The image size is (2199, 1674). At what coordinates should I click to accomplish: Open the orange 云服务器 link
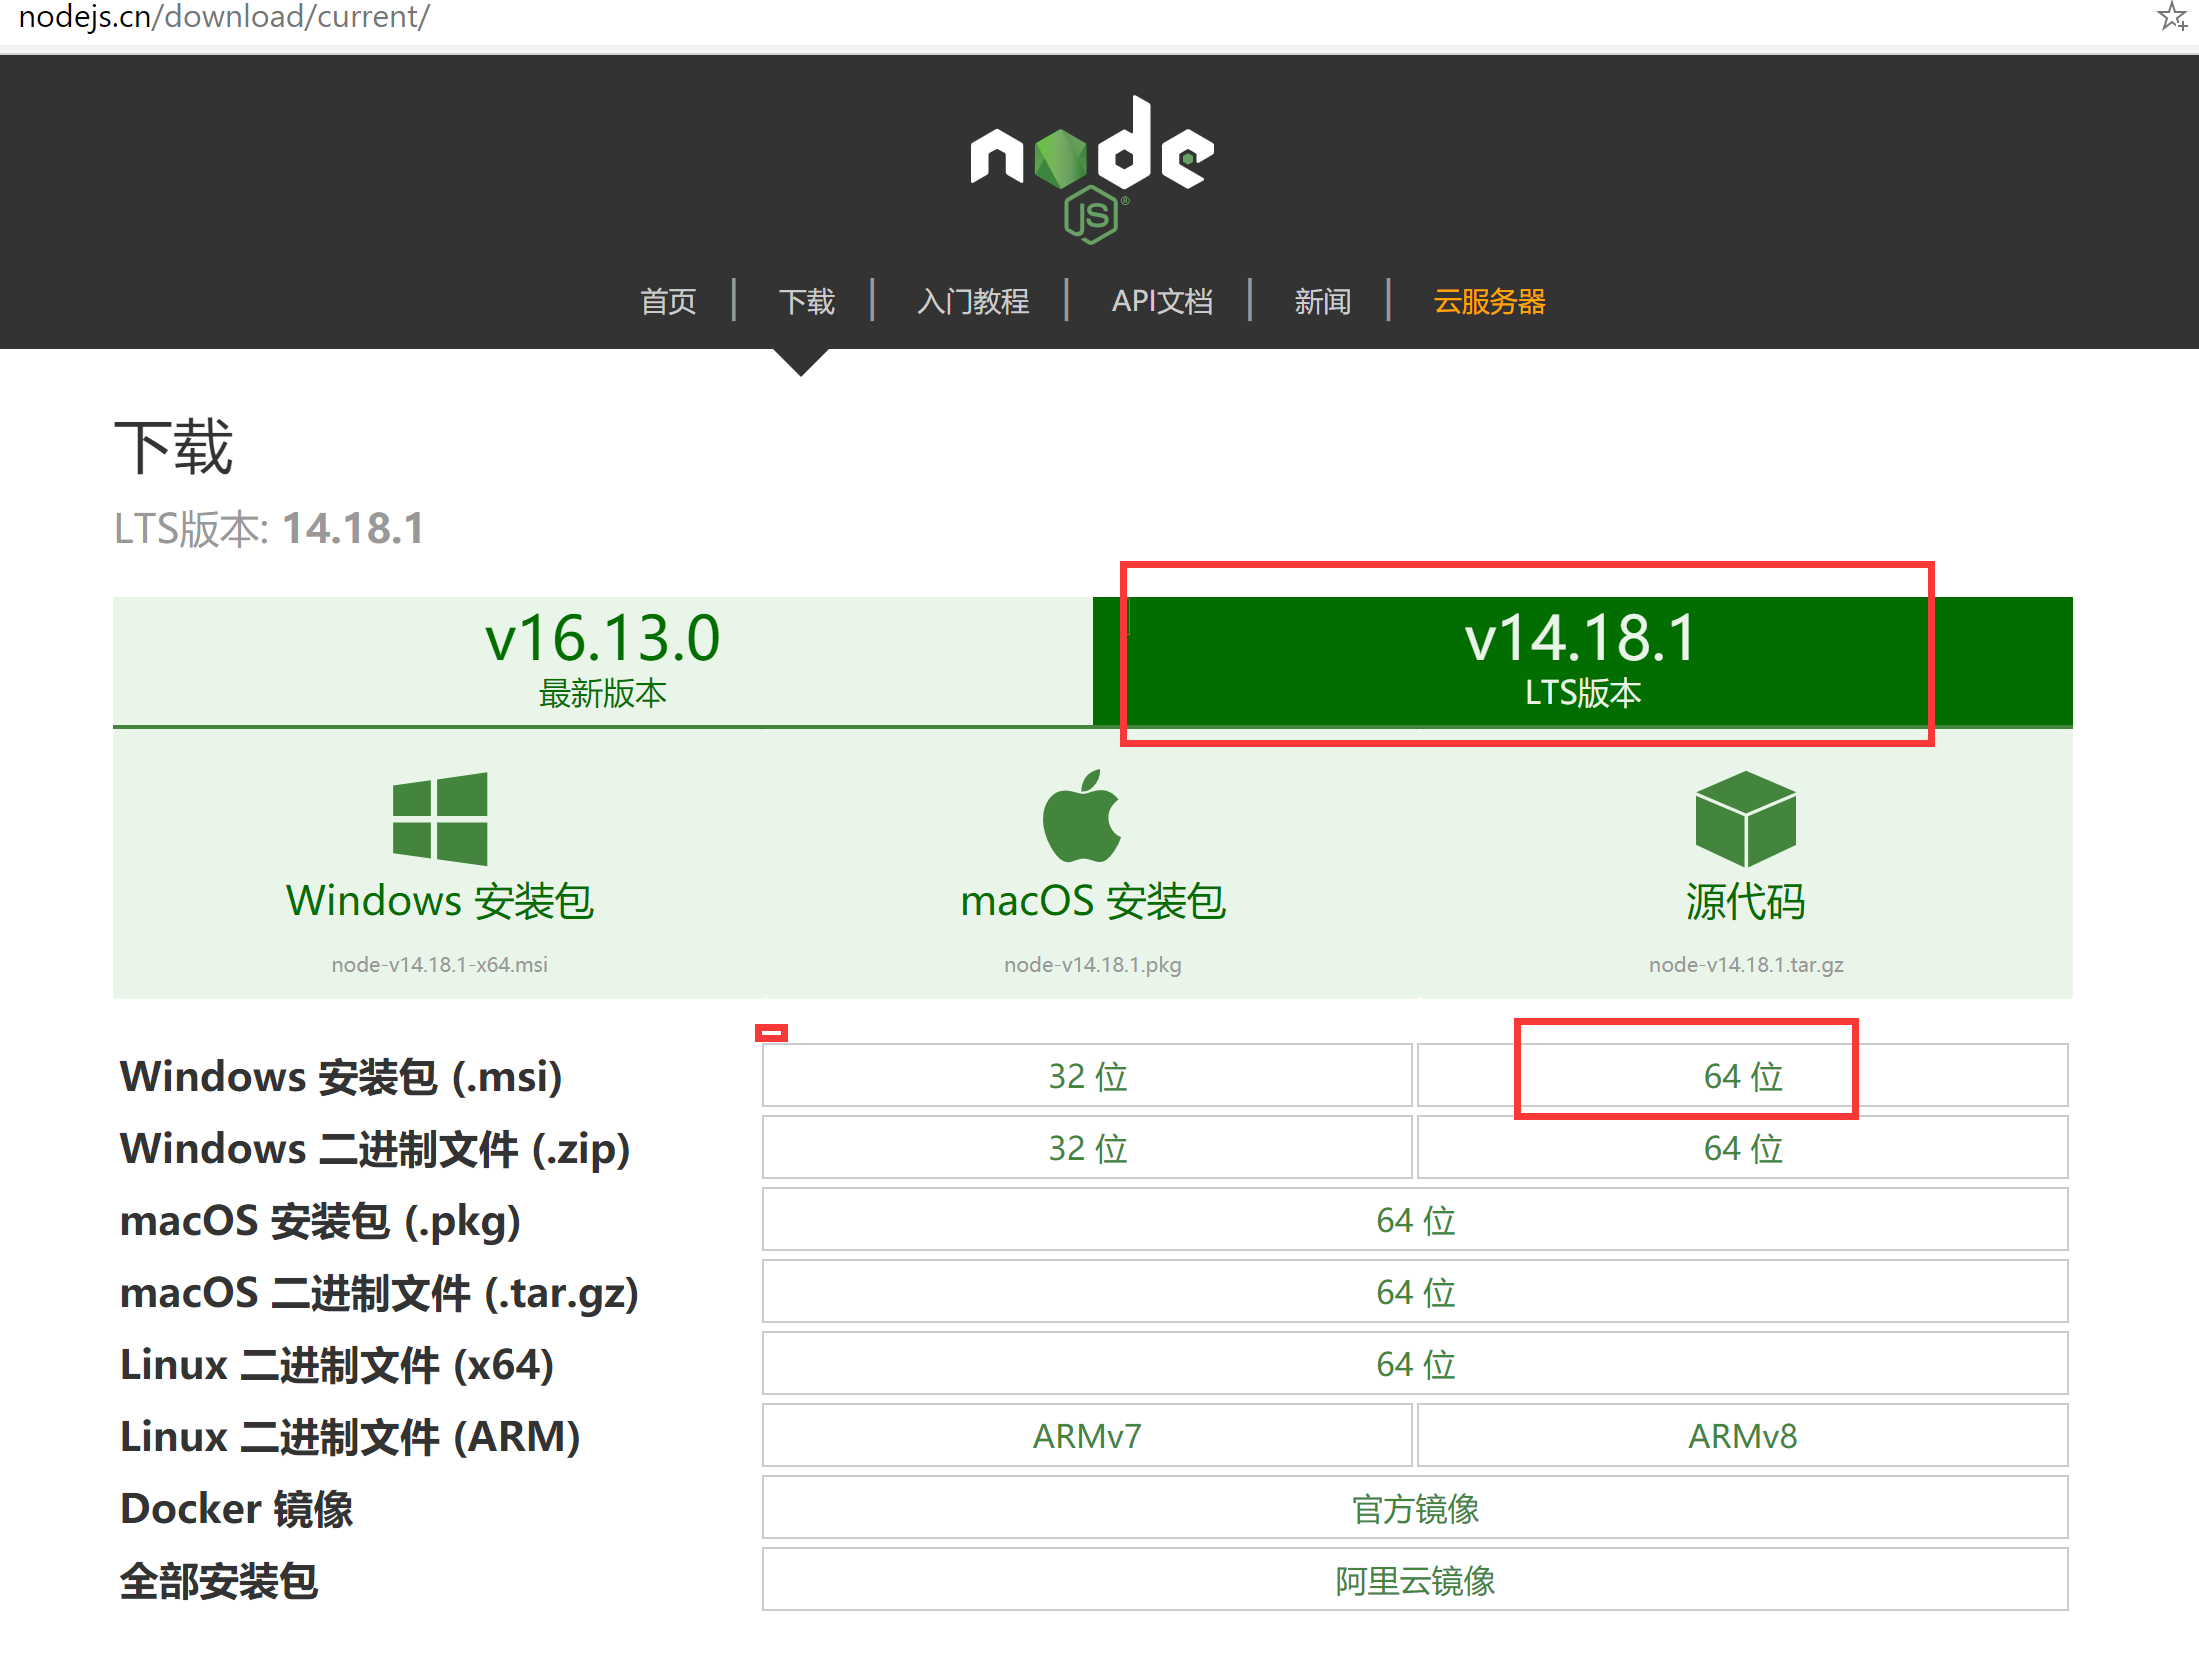click(x=1489, y=301)
